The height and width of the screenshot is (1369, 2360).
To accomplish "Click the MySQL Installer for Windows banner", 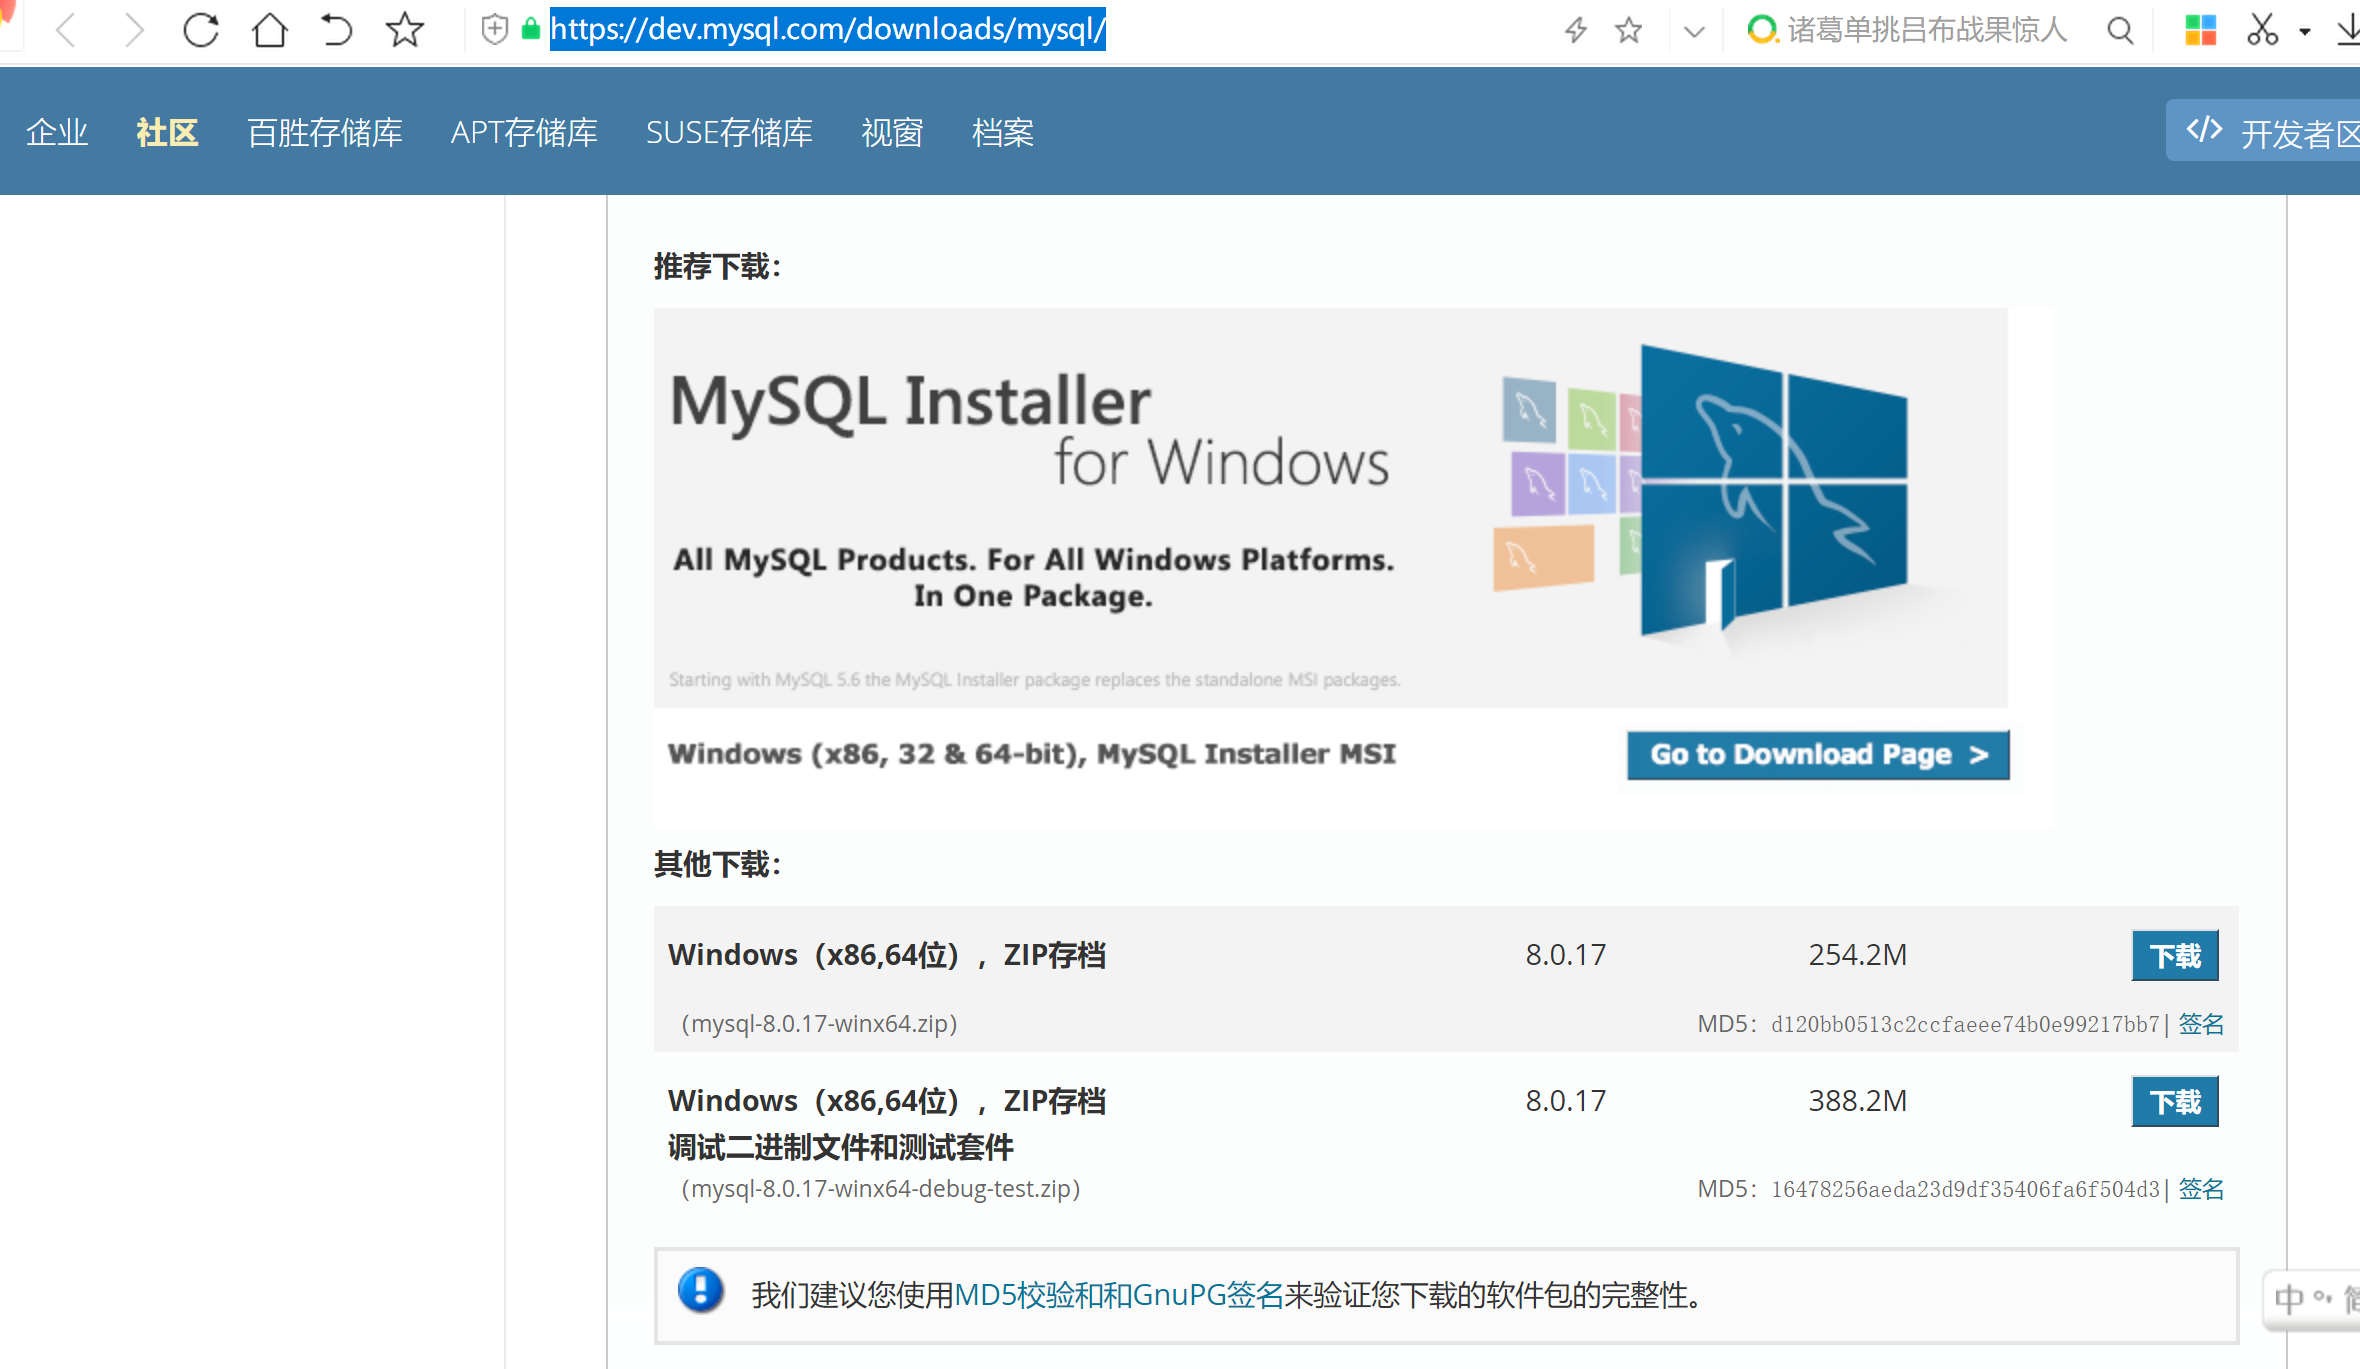I will (x=1330, y=507).
